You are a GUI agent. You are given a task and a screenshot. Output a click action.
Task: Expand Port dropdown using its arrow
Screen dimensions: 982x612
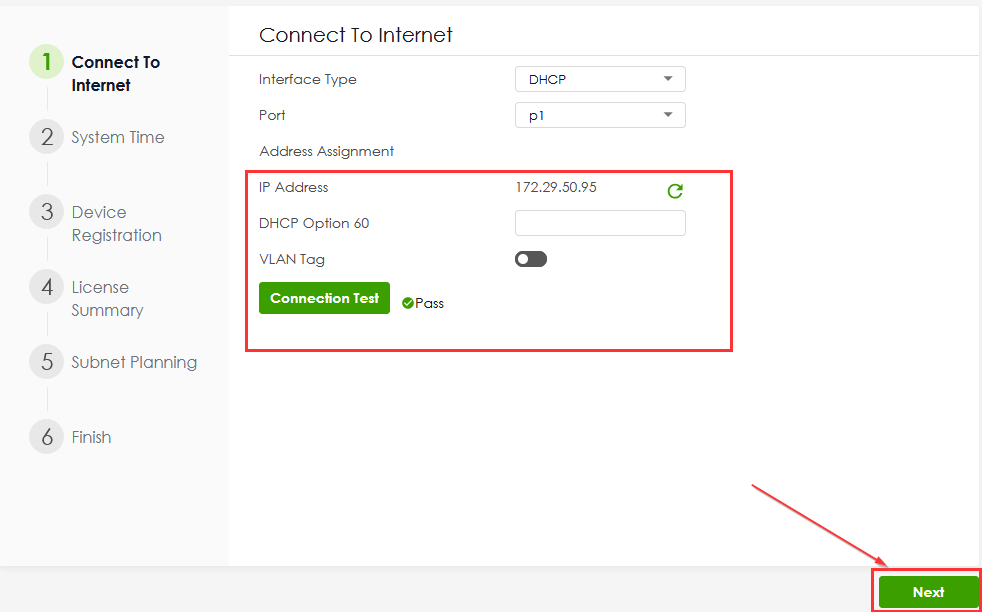[x=668, y=115]
